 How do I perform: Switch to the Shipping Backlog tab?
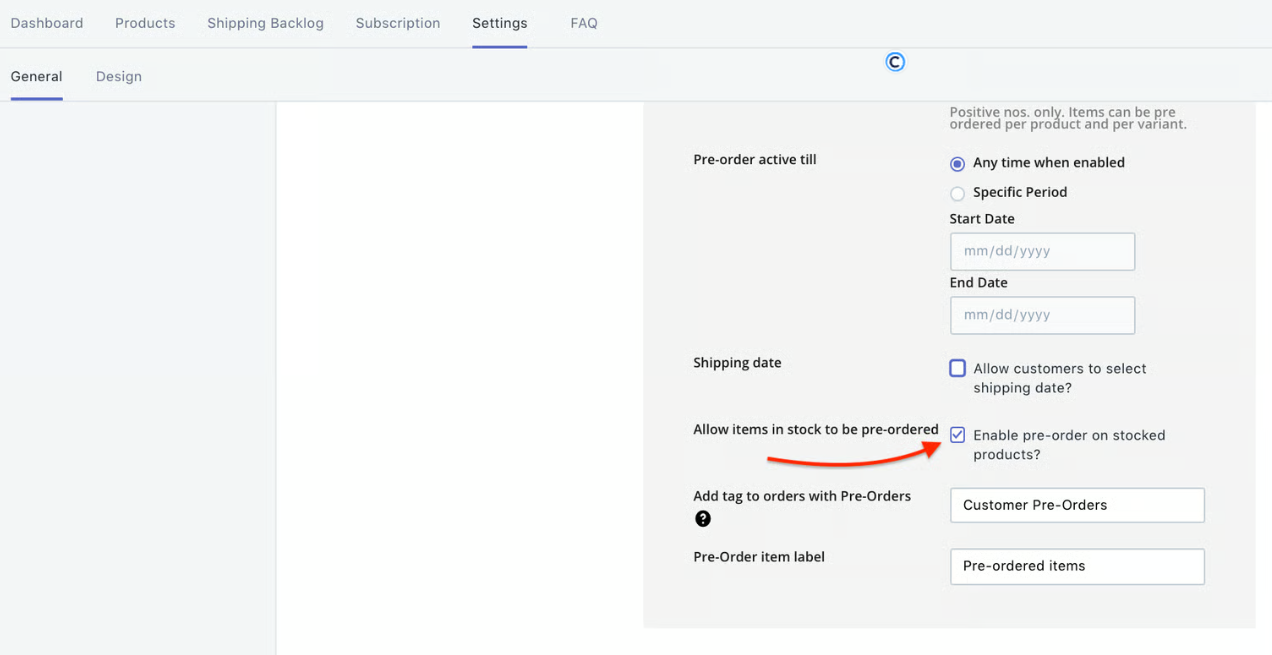(265, 23)
